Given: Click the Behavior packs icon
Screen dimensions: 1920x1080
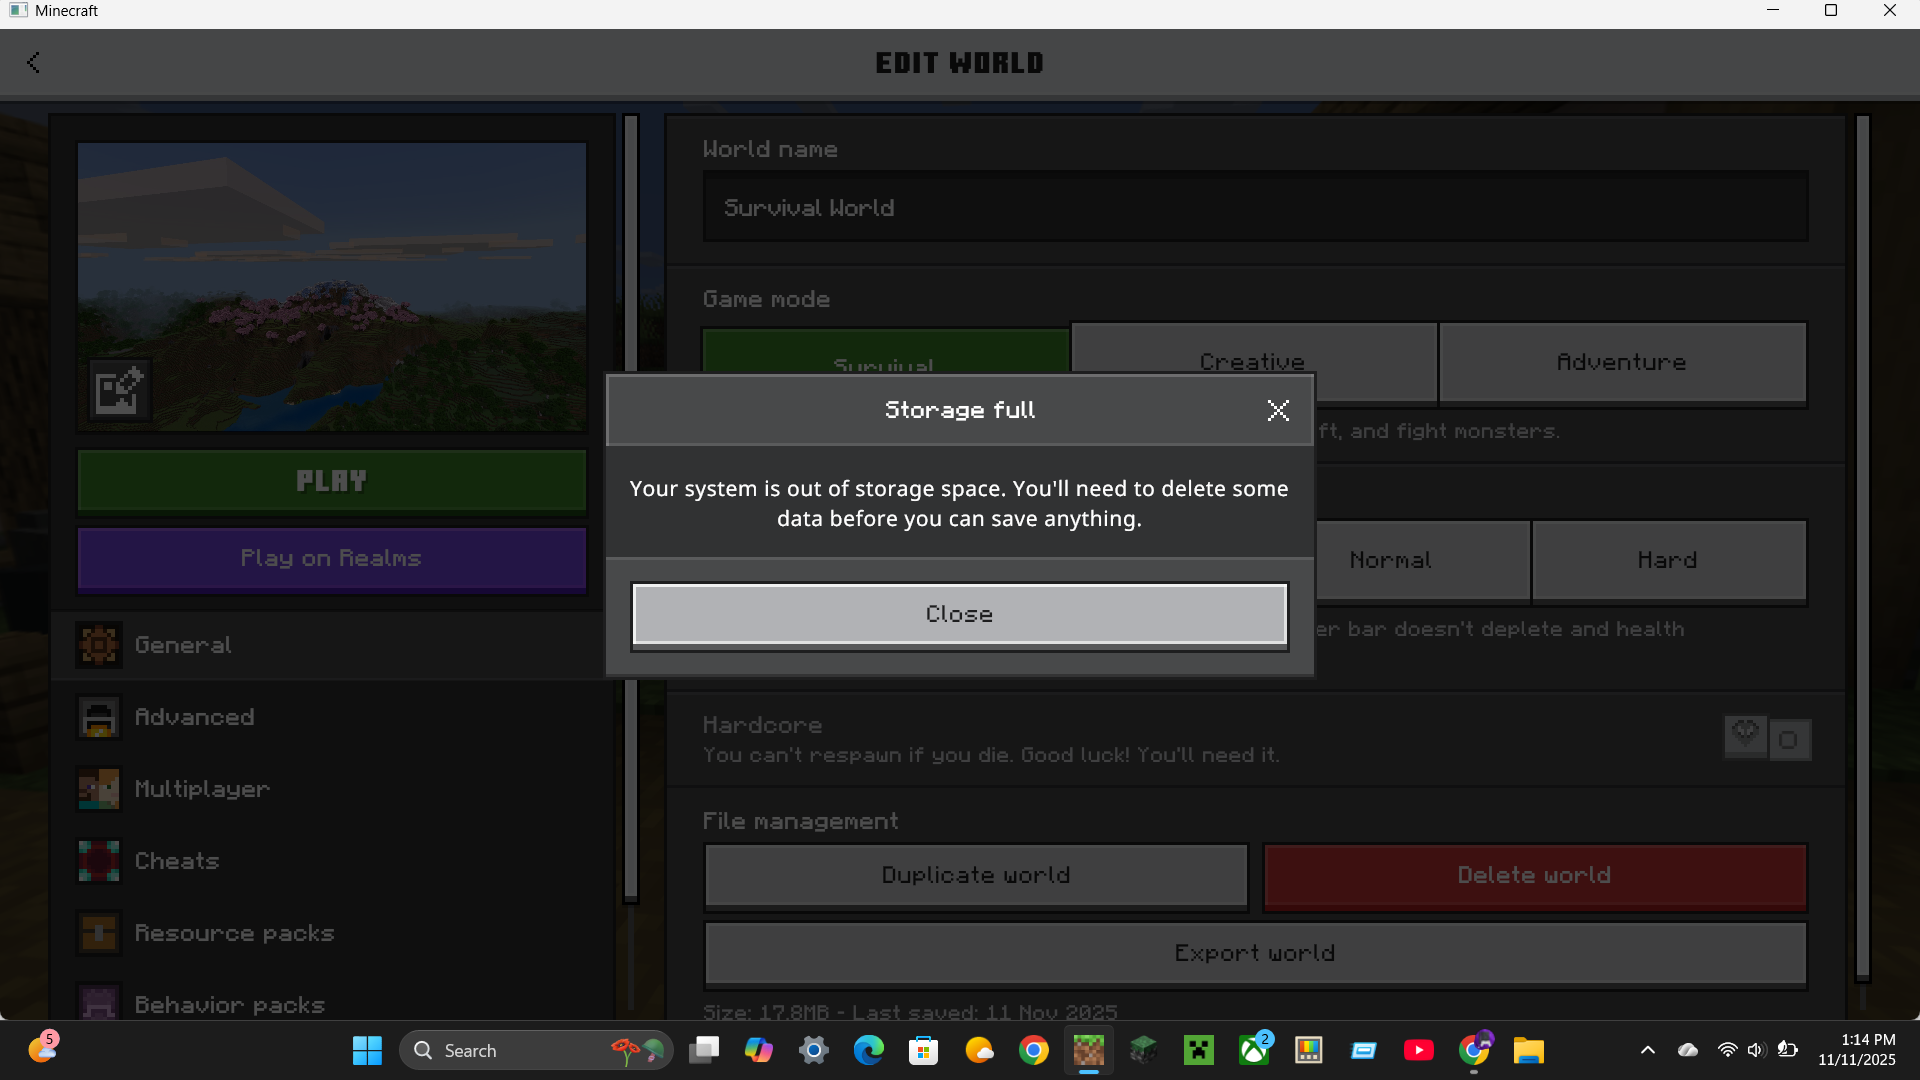Looking at the screenshot, I should (x=99, y=1003).
